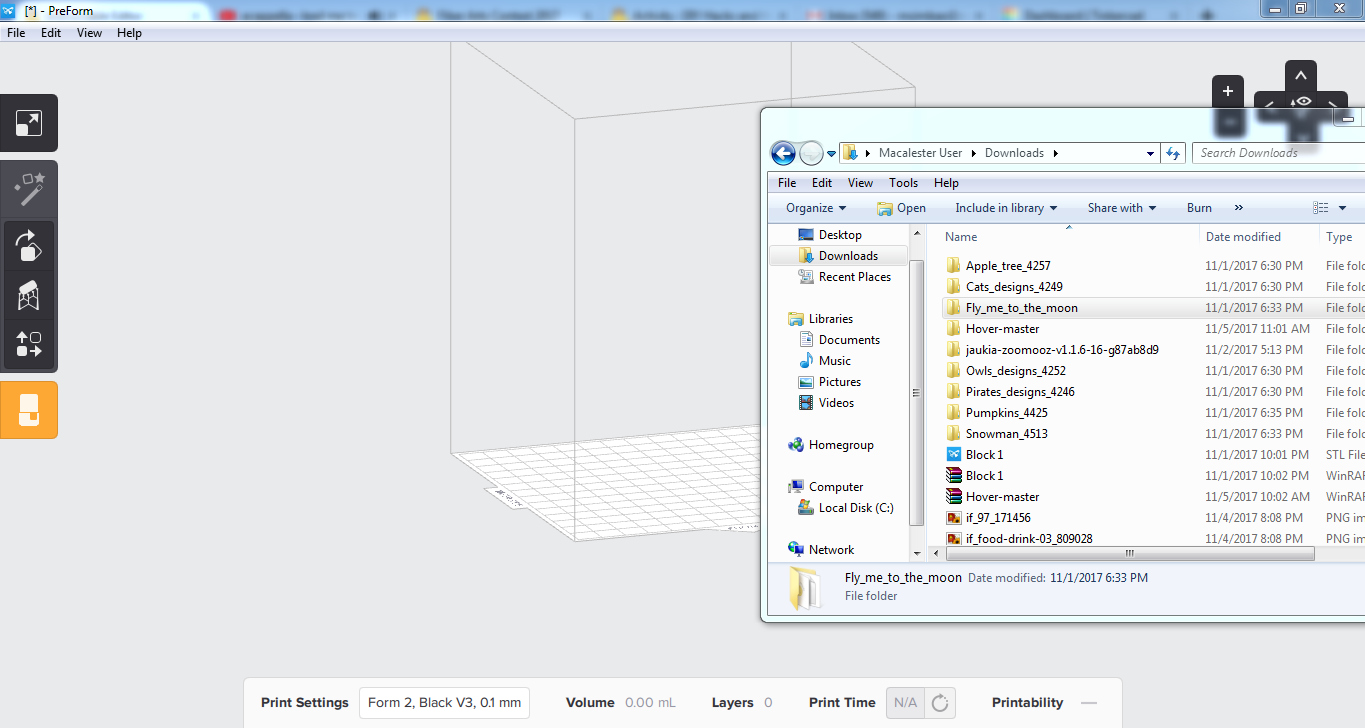The width and height of the screenshot is (1365, 728).
Task: Show hidden toolbar commands with double chevron
Action: (x=1239, y=208)
